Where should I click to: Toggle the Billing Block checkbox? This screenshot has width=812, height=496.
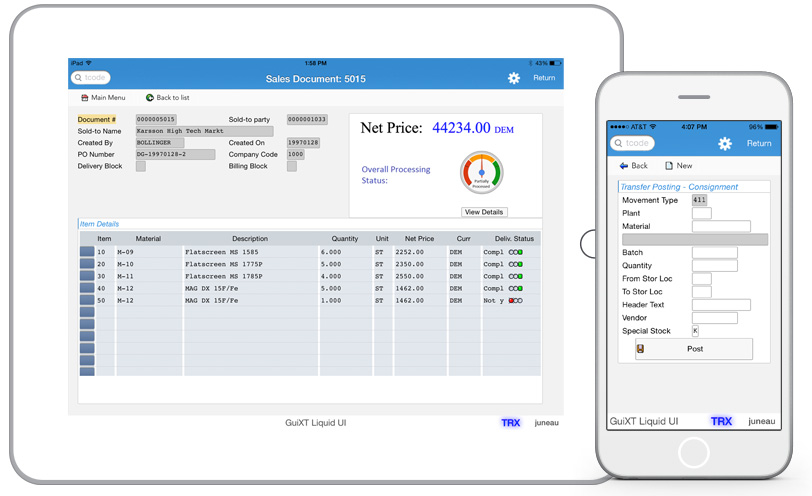tap(292, 167)
